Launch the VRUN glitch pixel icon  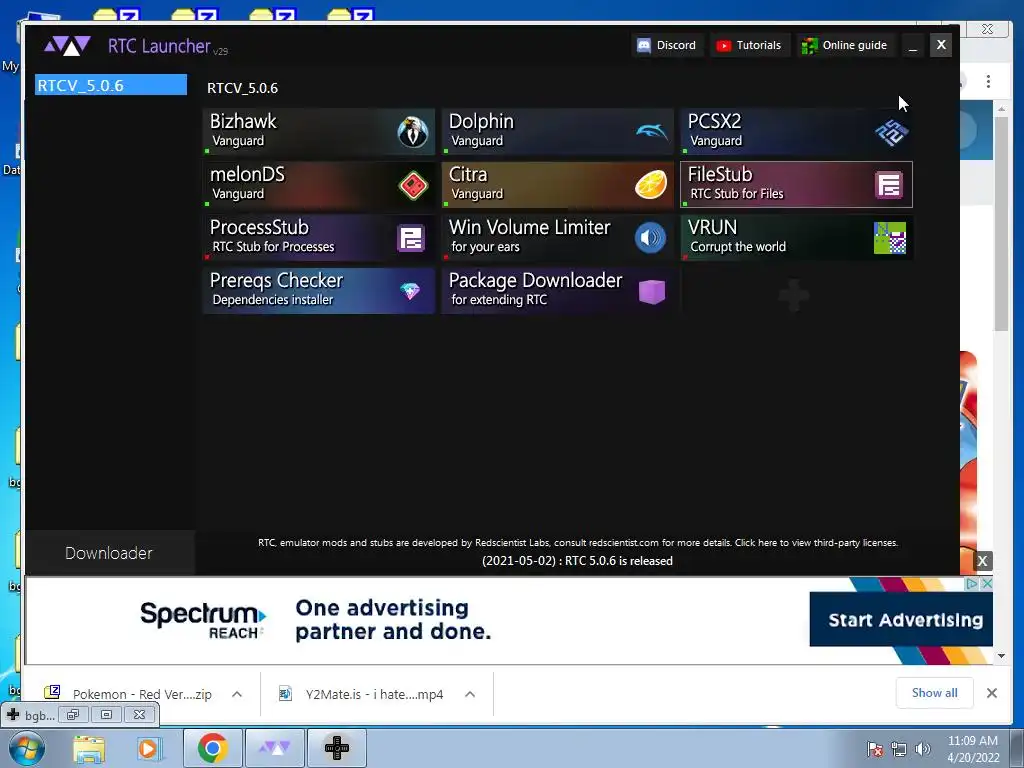pos(889,238)
